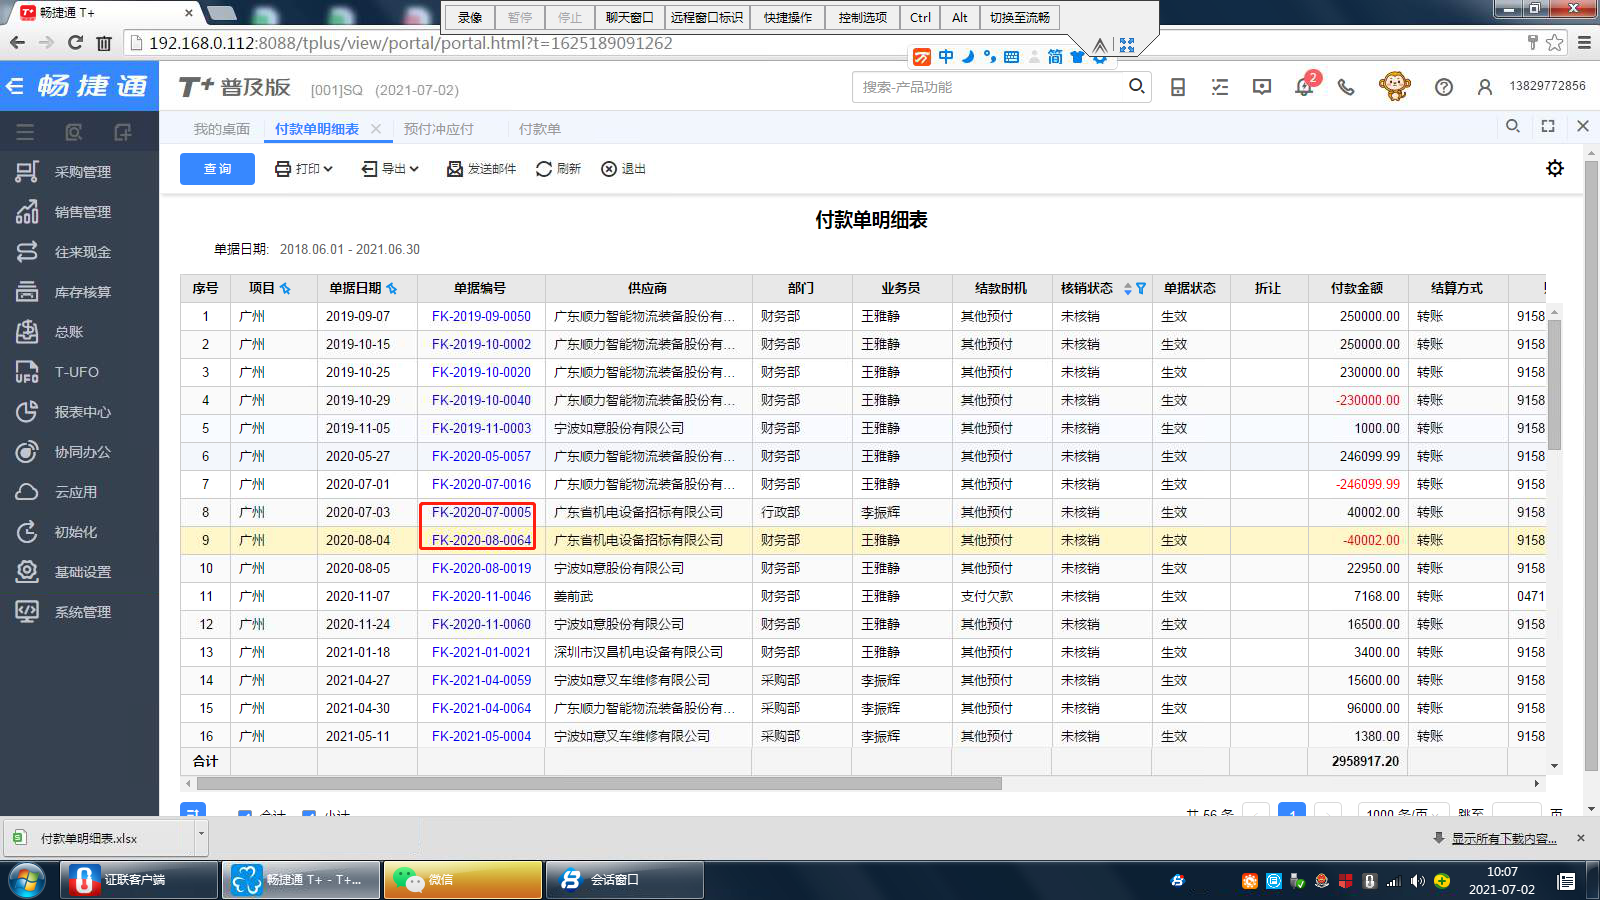Sort by 项目 column arrow
This screenshot has height=900, width=1600.
(x=285, y=288)
